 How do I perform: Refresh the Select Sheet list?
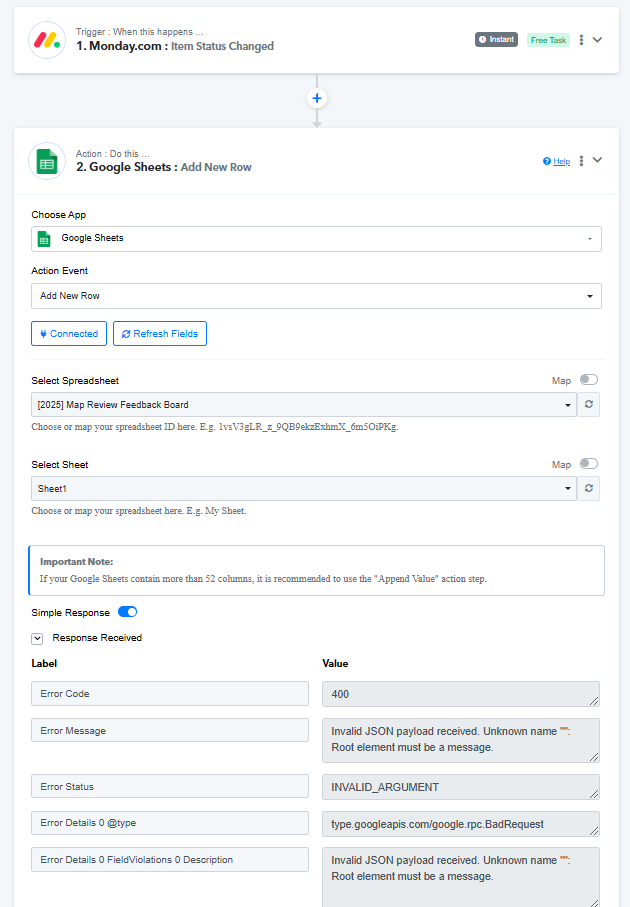(588, 488)
